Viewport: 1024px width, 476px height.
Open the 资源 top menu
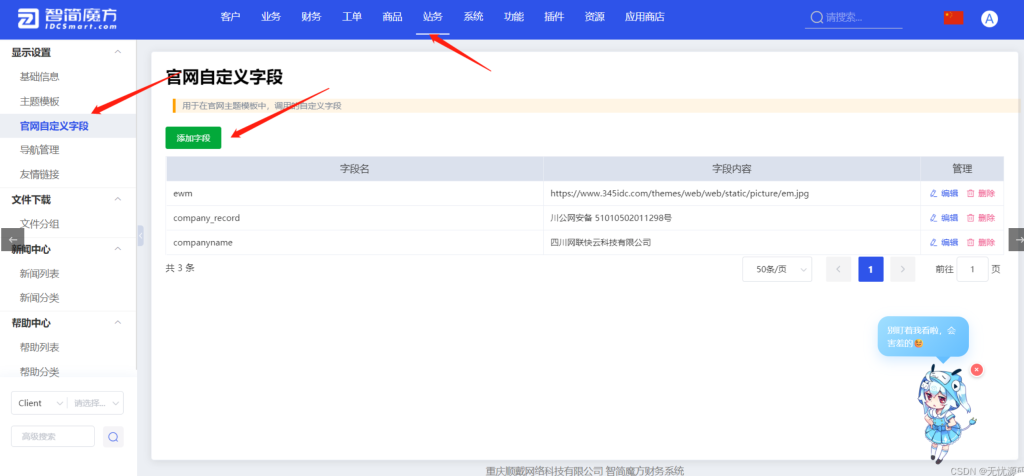click(x=595, y=17)
